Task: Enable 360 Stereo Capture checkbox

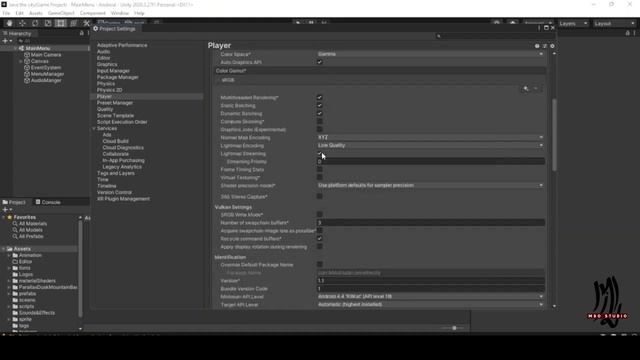Action: point(320,196)
